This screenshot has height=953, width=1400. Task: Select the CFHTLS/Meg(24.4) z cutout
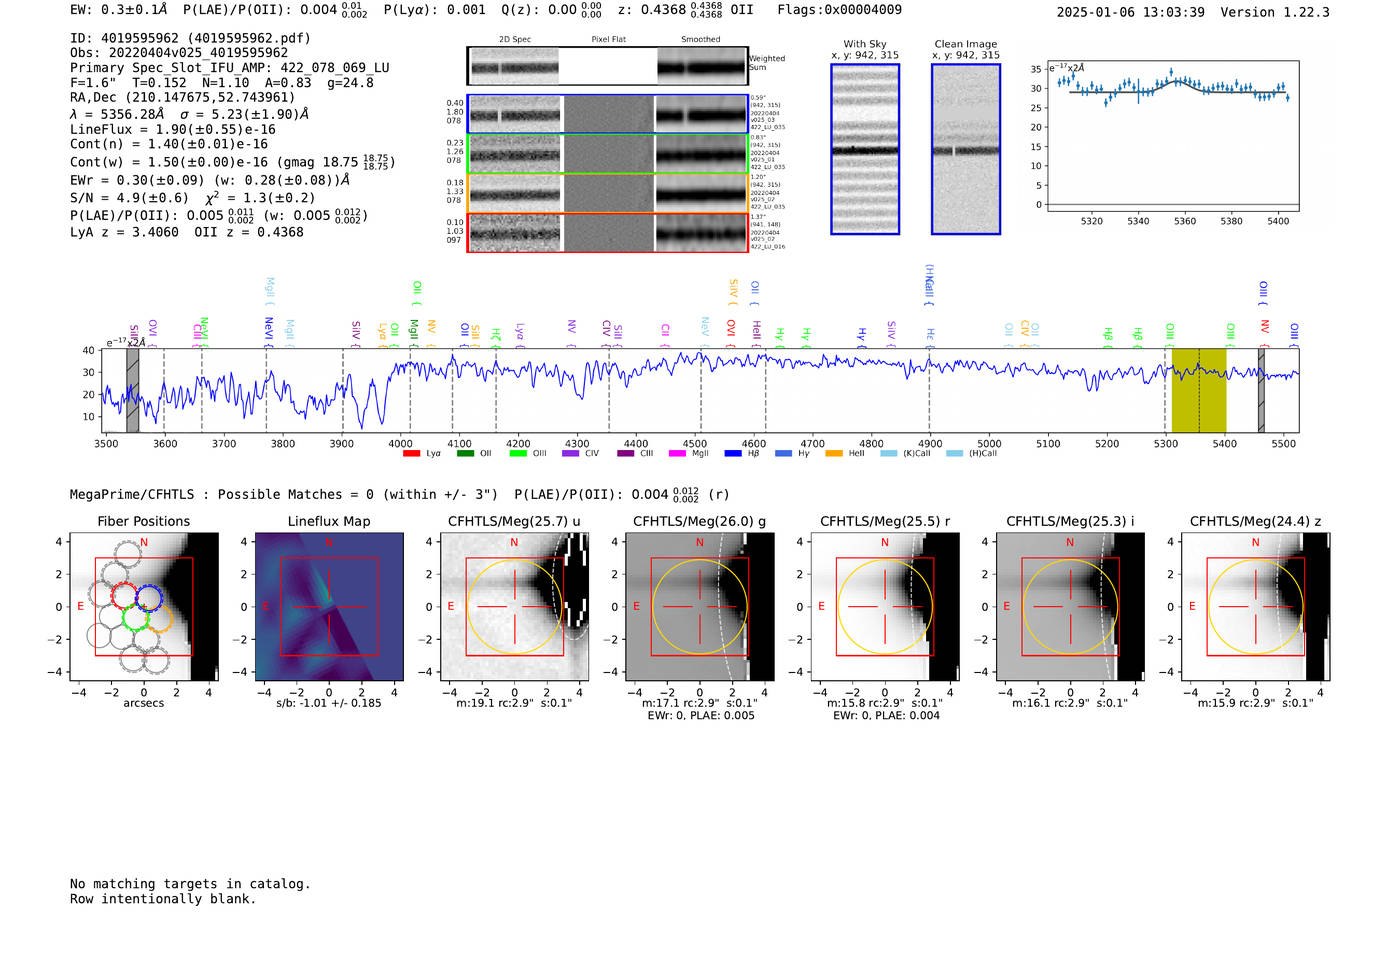point(1256,607)
